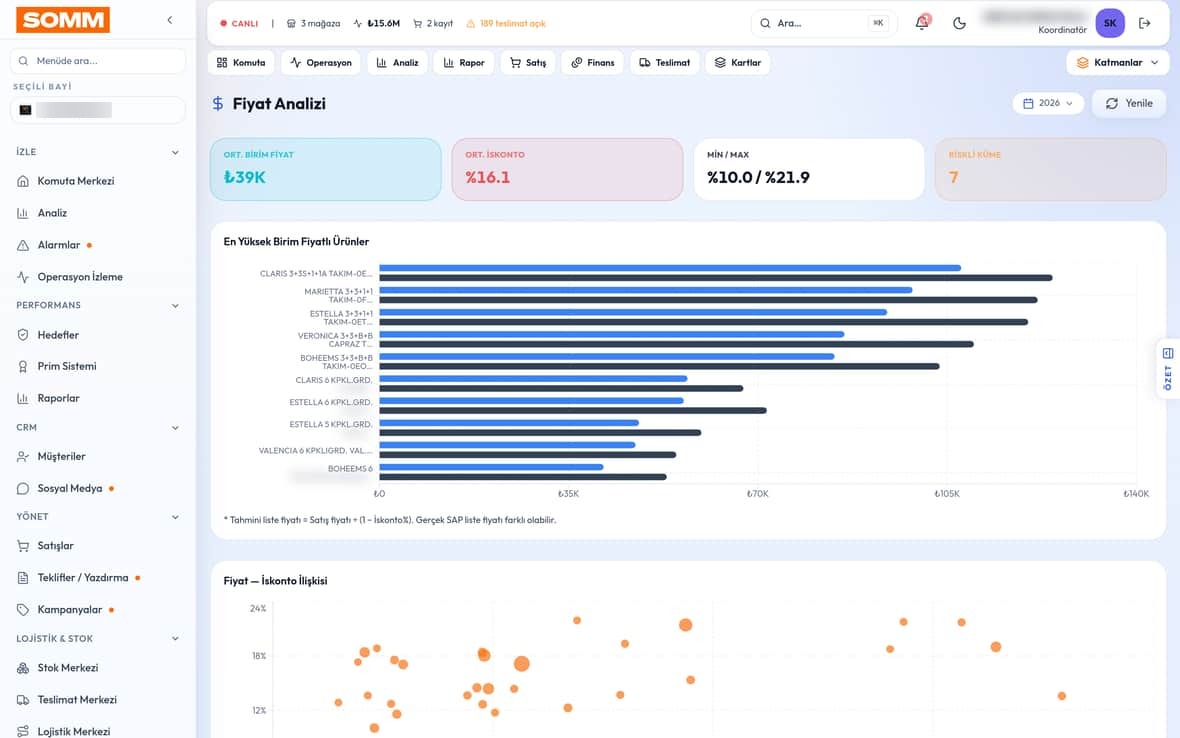Open the 2026 year dropdown
Viewport: 1180px width, 738px height.
click(1048, 103)
